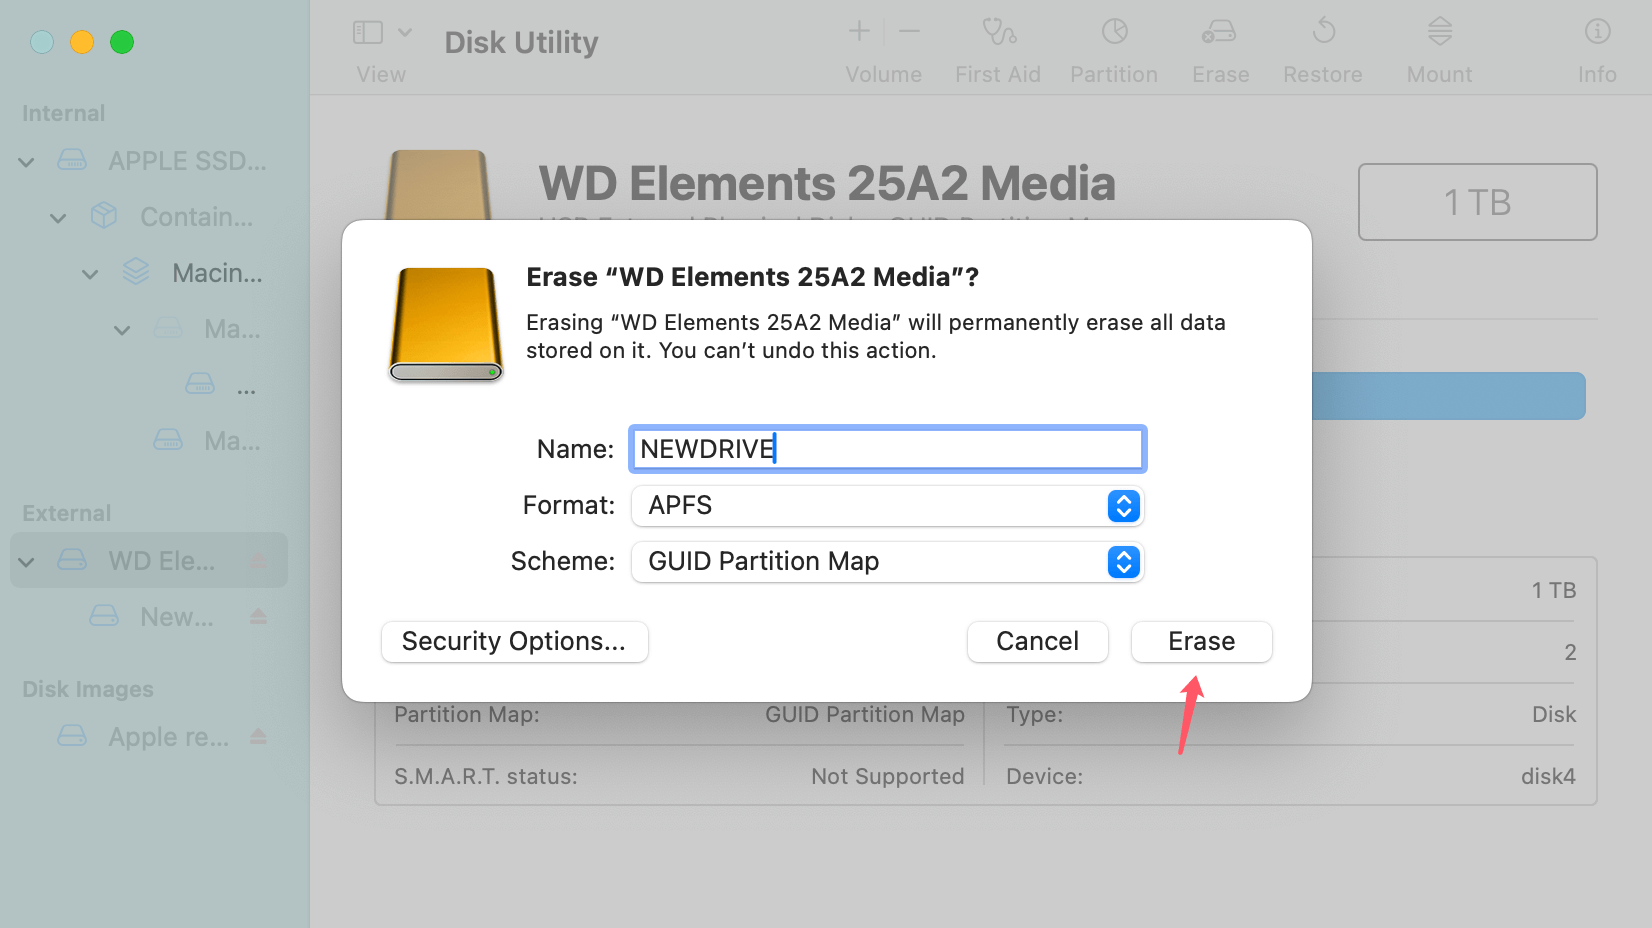Click the sidebar view icon
1652x928 pixels.
[367, 31]
